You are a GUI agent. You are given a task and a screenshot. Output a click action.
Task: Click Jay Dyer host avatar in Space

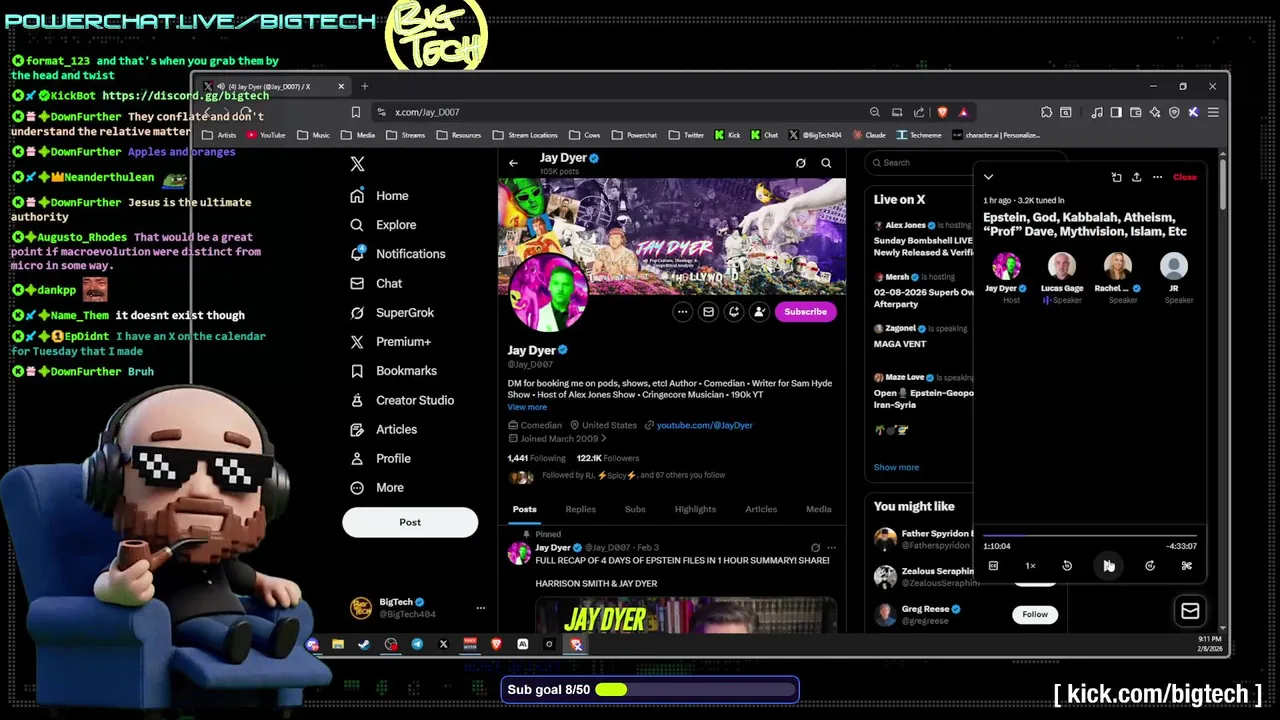(1006, 266)
